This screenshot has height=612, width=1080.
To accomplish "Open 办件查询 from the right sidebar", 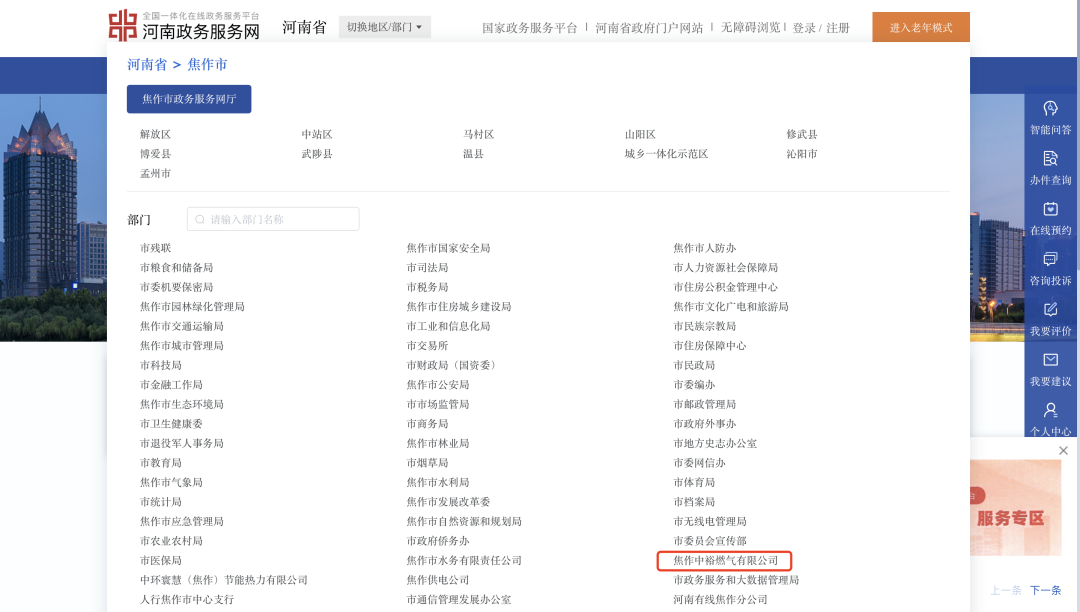I will click(1050, 159).
